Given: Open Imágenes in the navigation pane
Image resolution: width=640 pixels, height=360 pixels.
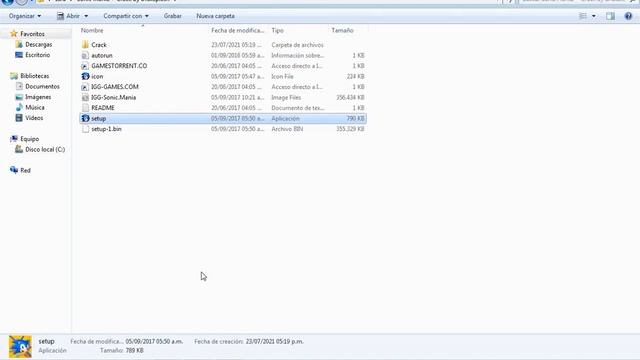Looking at the screenshot, I should pyautogui.click(x=38, y=97).
